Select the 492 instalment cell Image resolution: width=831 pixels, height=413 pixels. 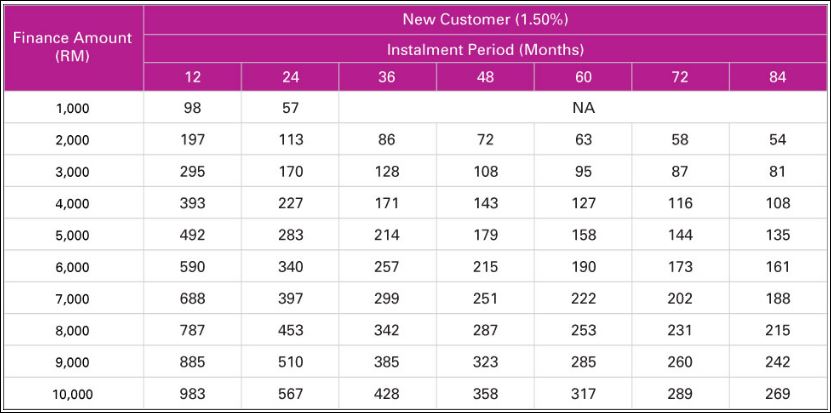pos(192,235)
